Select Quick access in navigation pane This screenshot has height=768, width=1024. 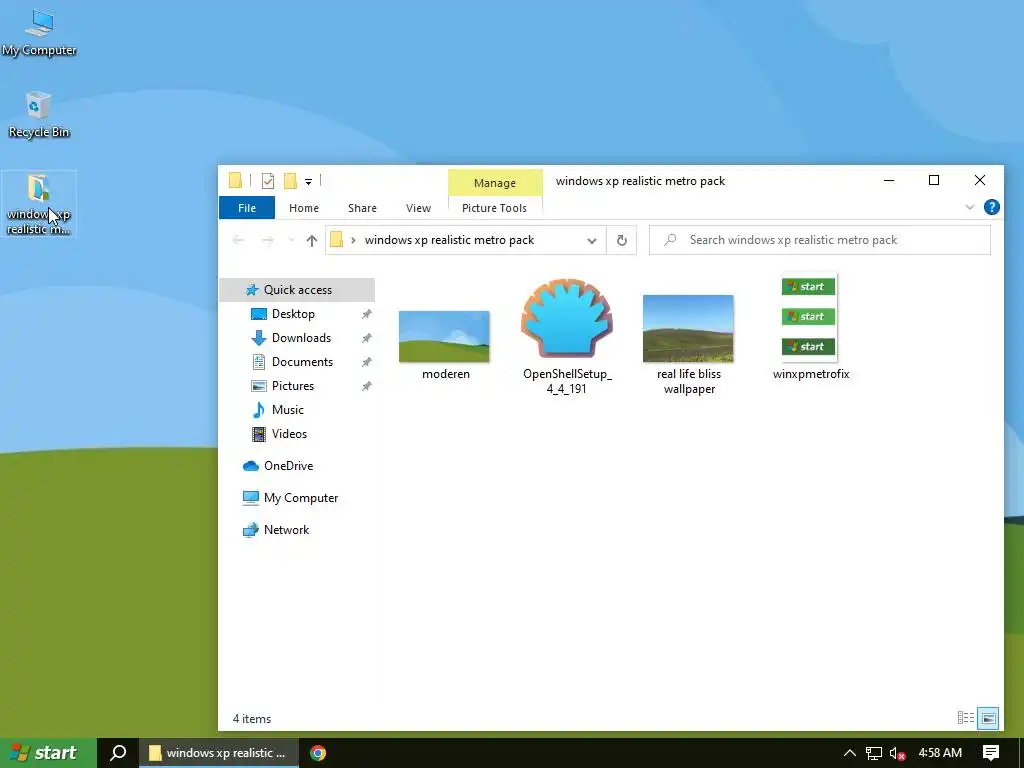click(x=297, y=290)
